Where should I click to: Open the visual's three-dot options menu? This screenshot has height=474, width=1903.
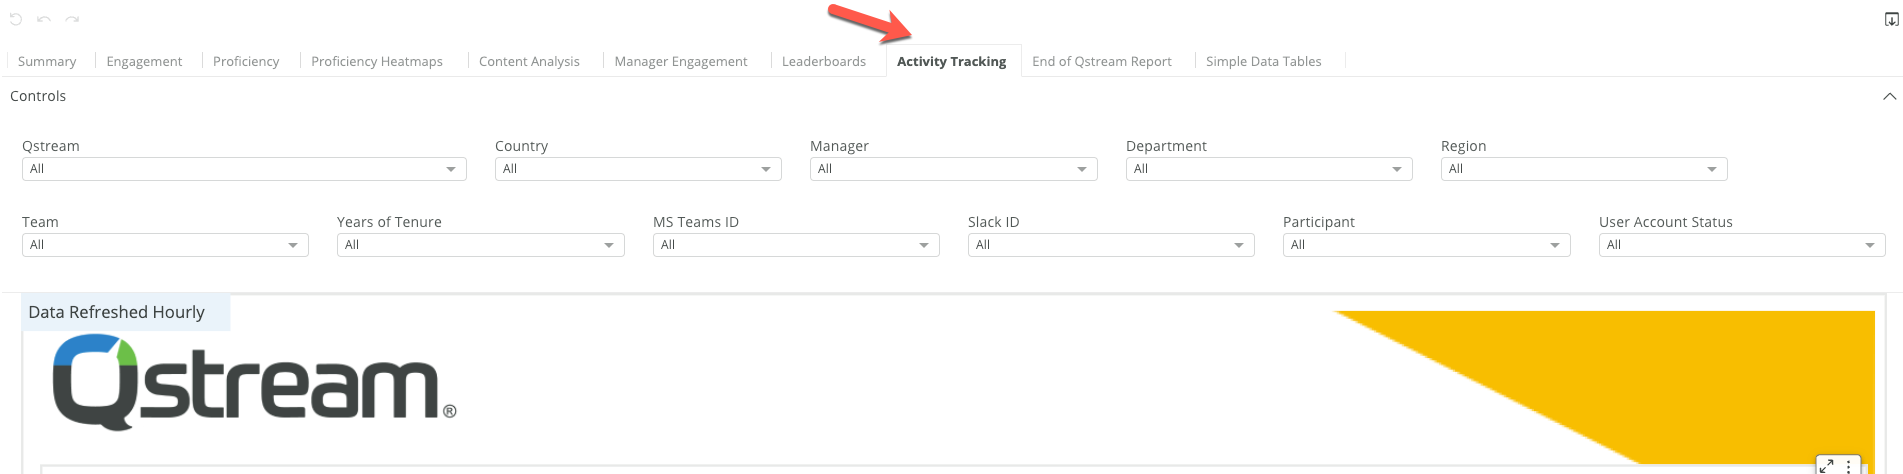pos(1848,466)
